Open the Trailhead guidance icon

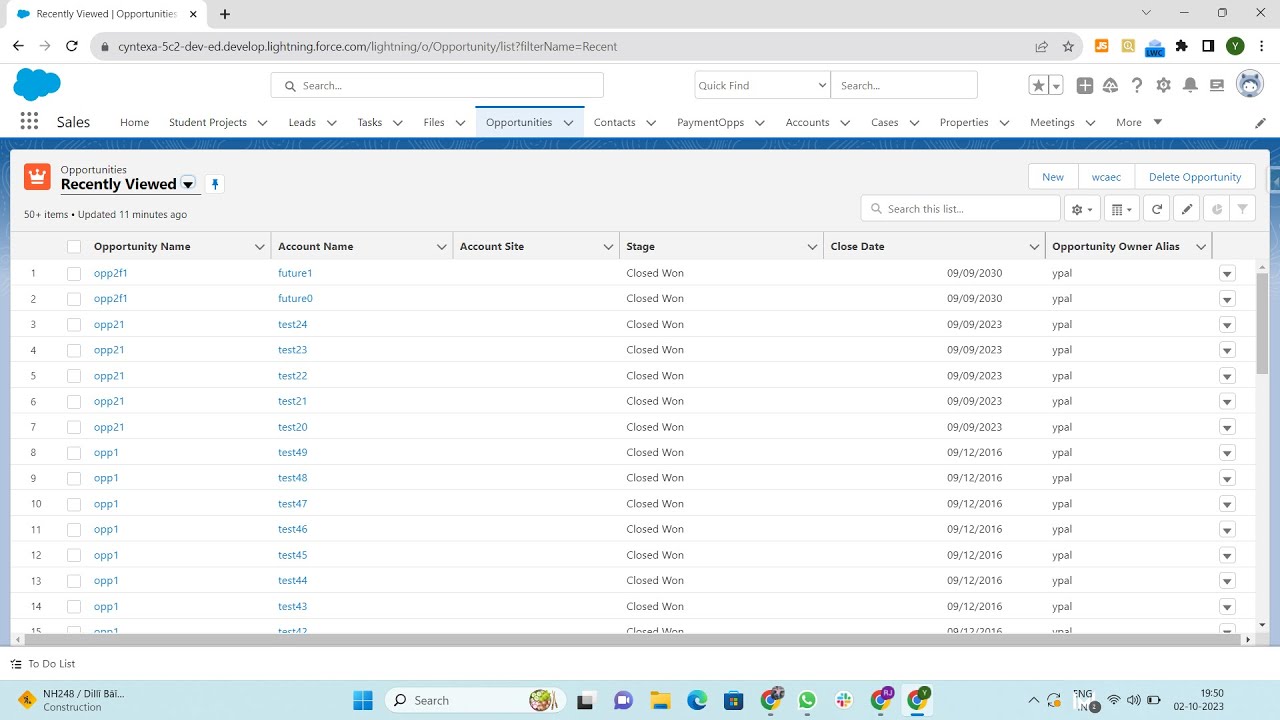click(1110, 85)
